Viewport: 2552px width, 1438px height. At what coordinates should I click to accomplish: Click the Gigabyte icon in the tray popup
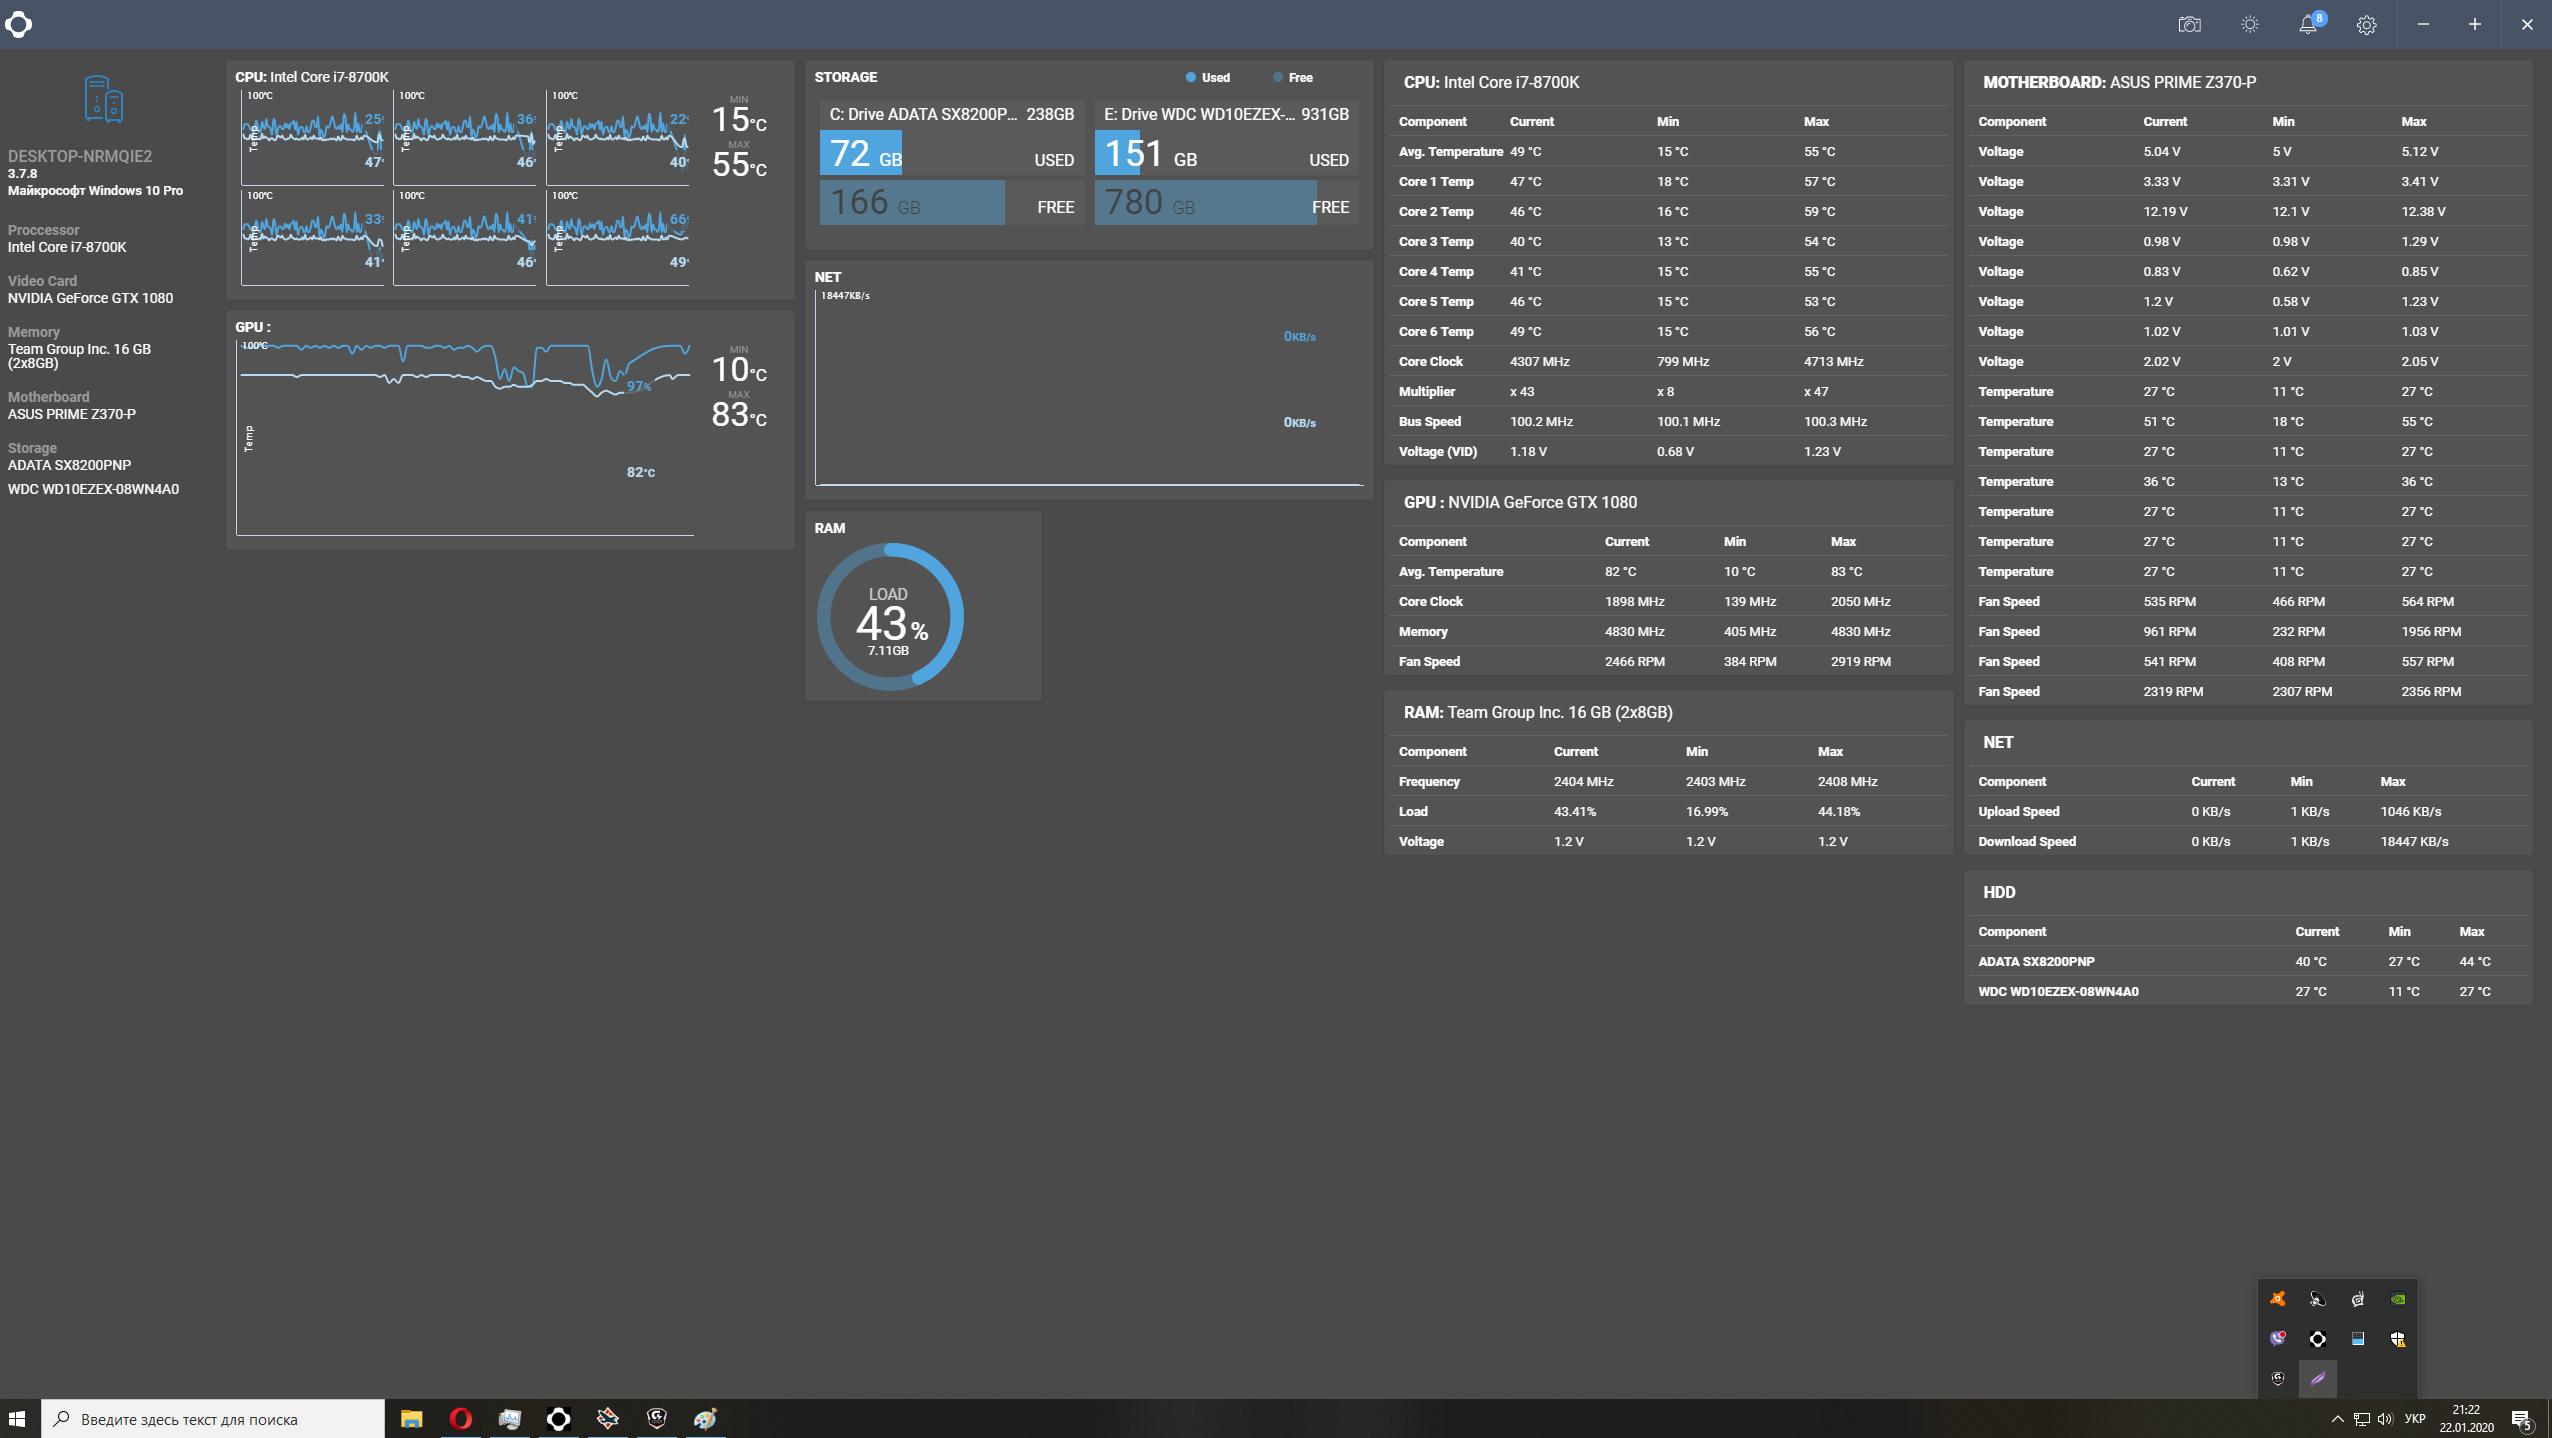pos(2278,1379)
